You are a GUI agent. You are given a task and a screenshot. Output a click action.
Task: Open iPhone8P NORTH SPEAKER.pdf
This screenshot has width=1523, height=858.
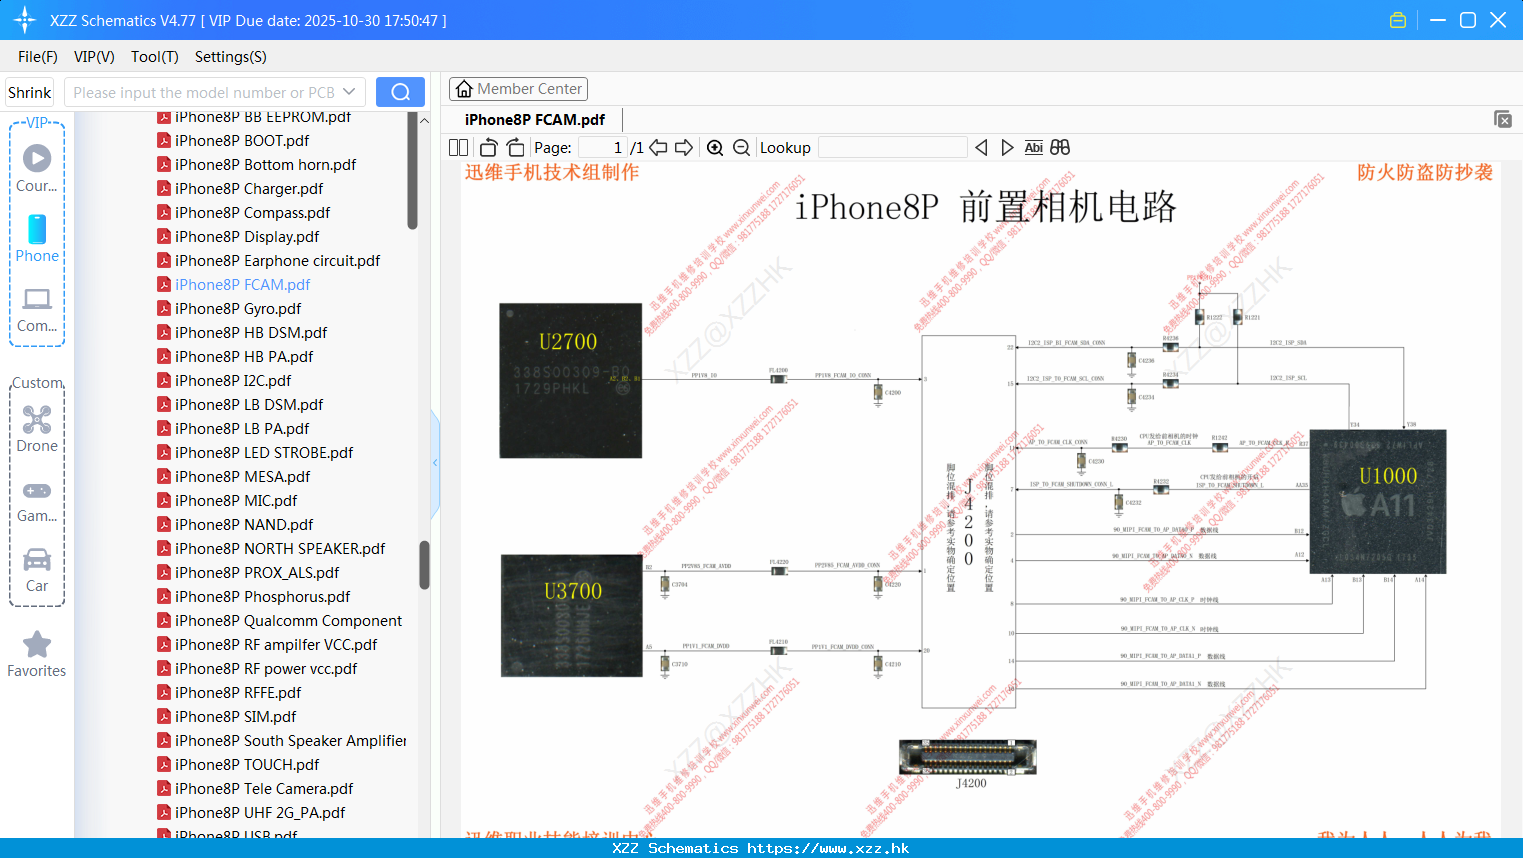(280, 549)
